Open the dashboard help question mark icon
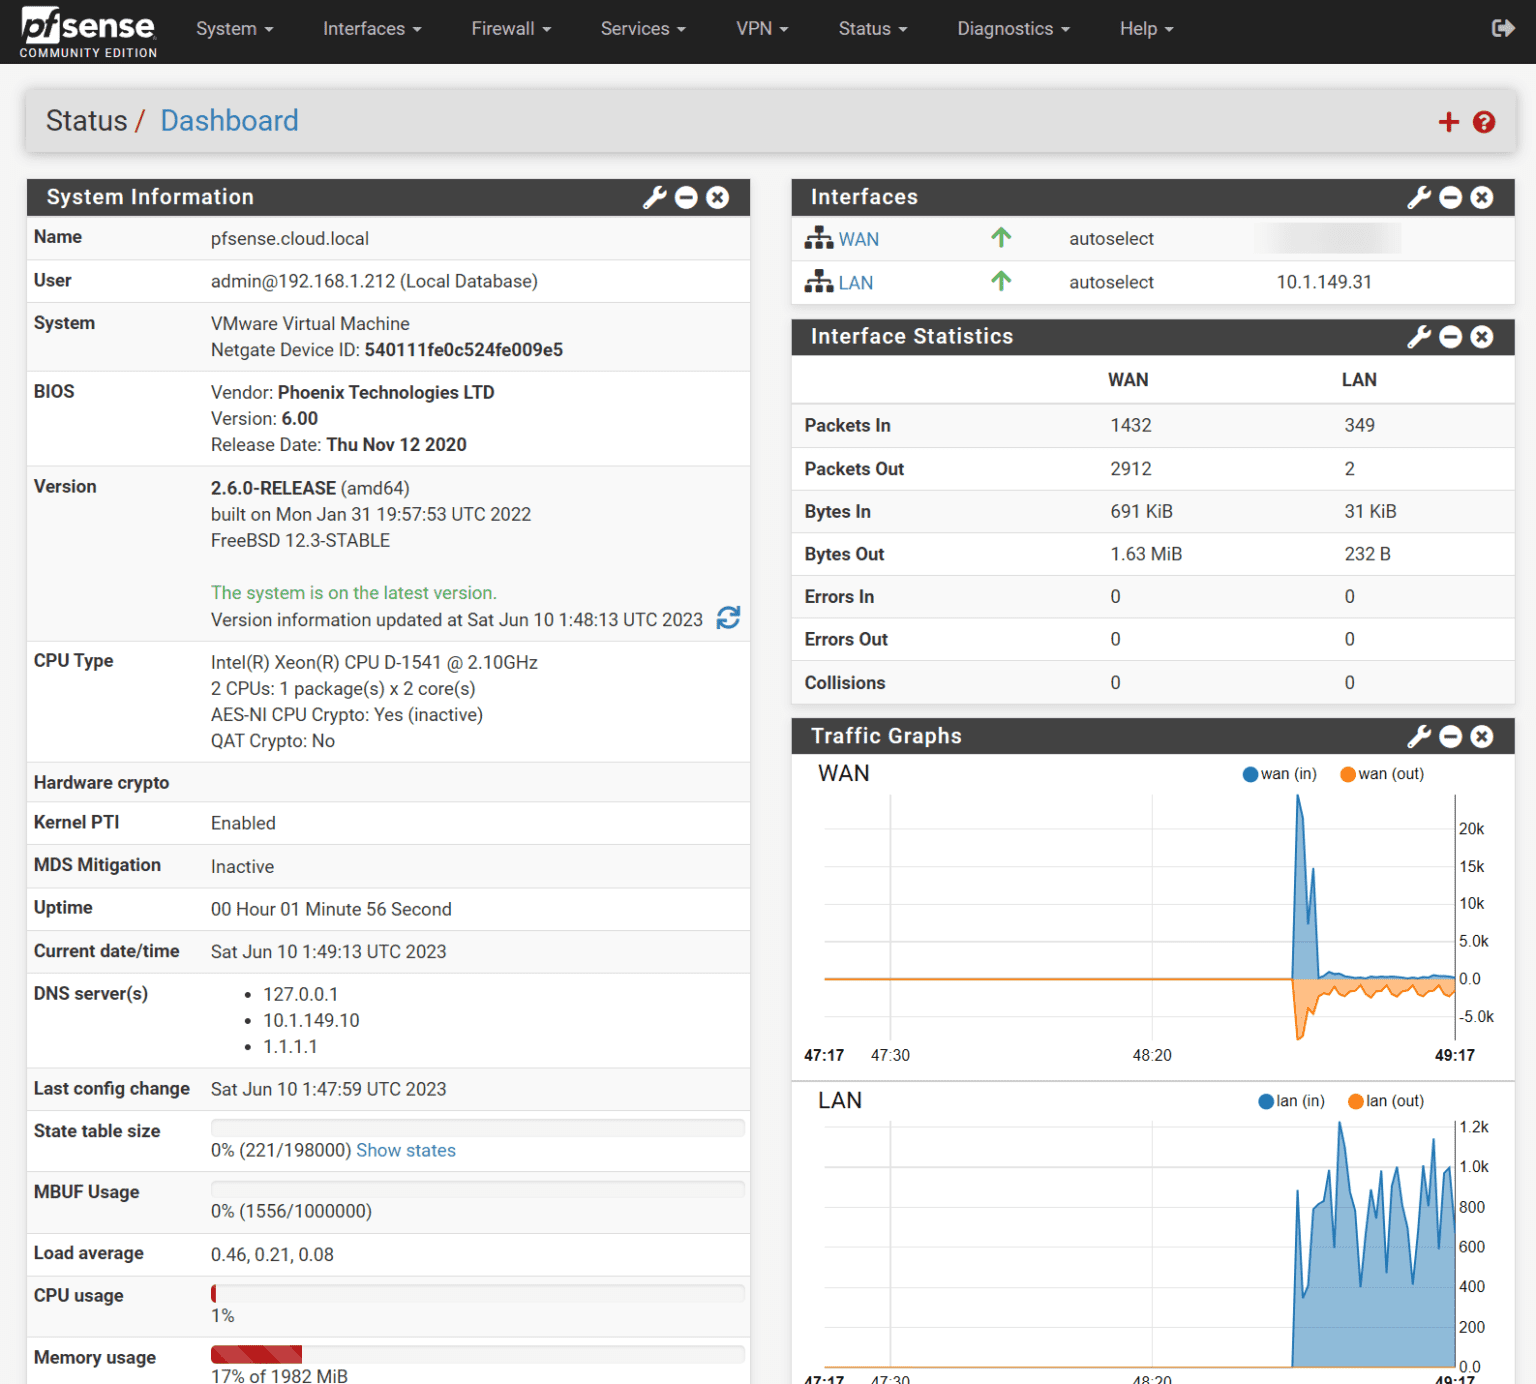Screen dimensions: 1536x1384 click(1484, 121)
